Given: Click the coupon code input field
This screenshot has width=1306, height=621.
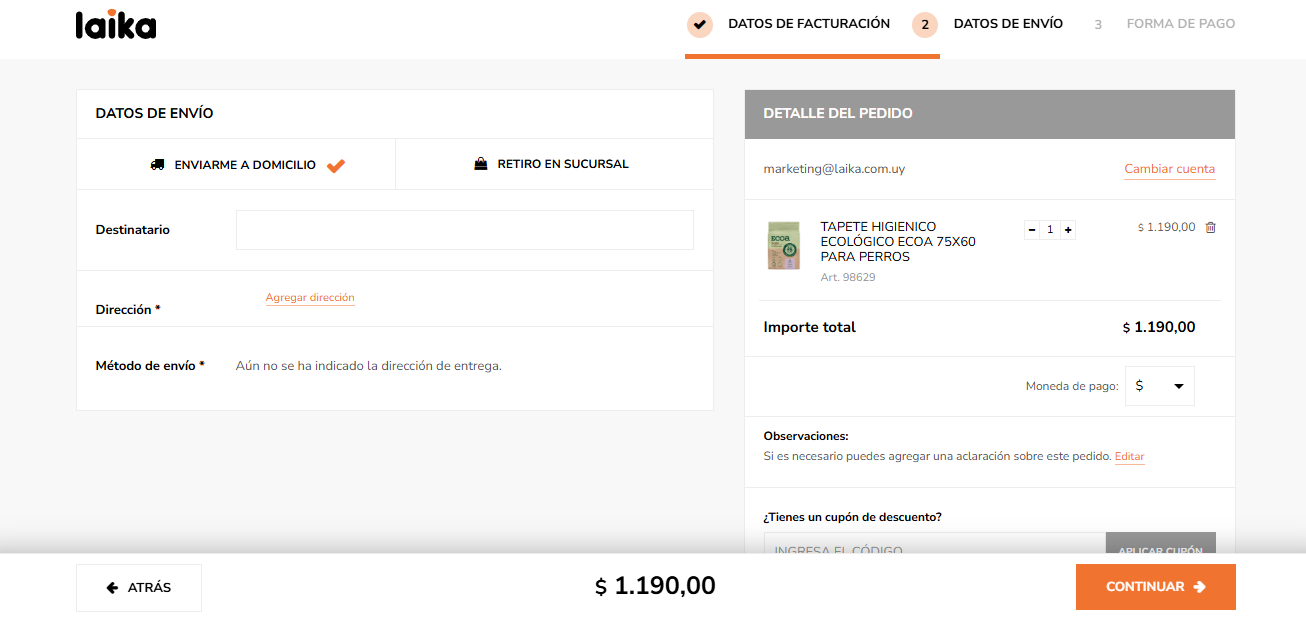Looking at the screenshot, I should 934,545.
